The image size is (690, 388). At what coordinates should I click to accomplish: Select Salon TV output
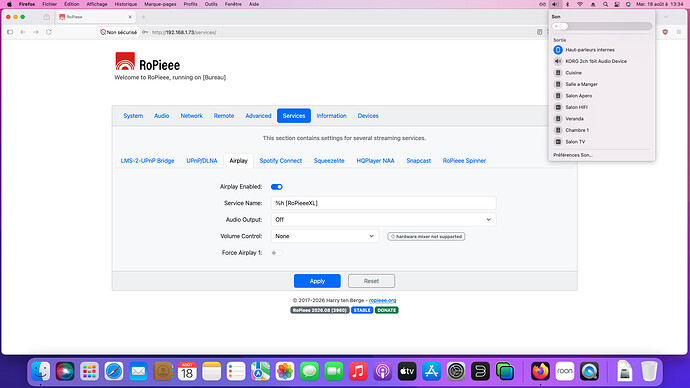point(602,142)
